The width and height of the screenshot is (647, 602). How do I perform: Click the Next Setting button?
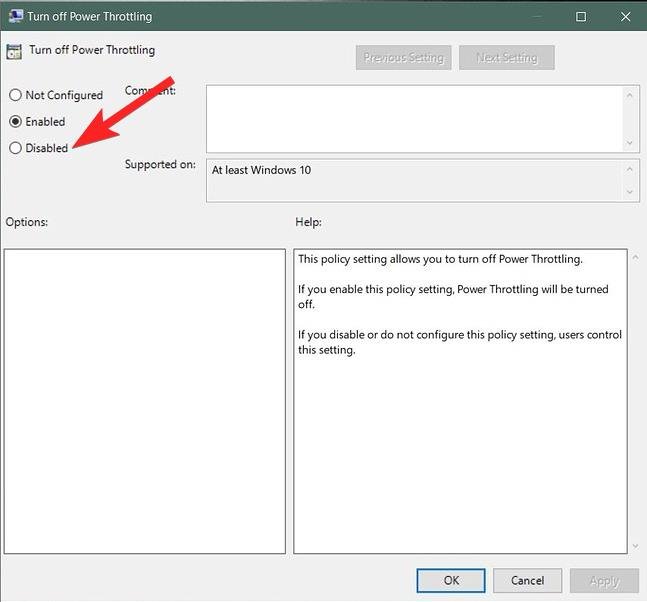coord(507,58)
